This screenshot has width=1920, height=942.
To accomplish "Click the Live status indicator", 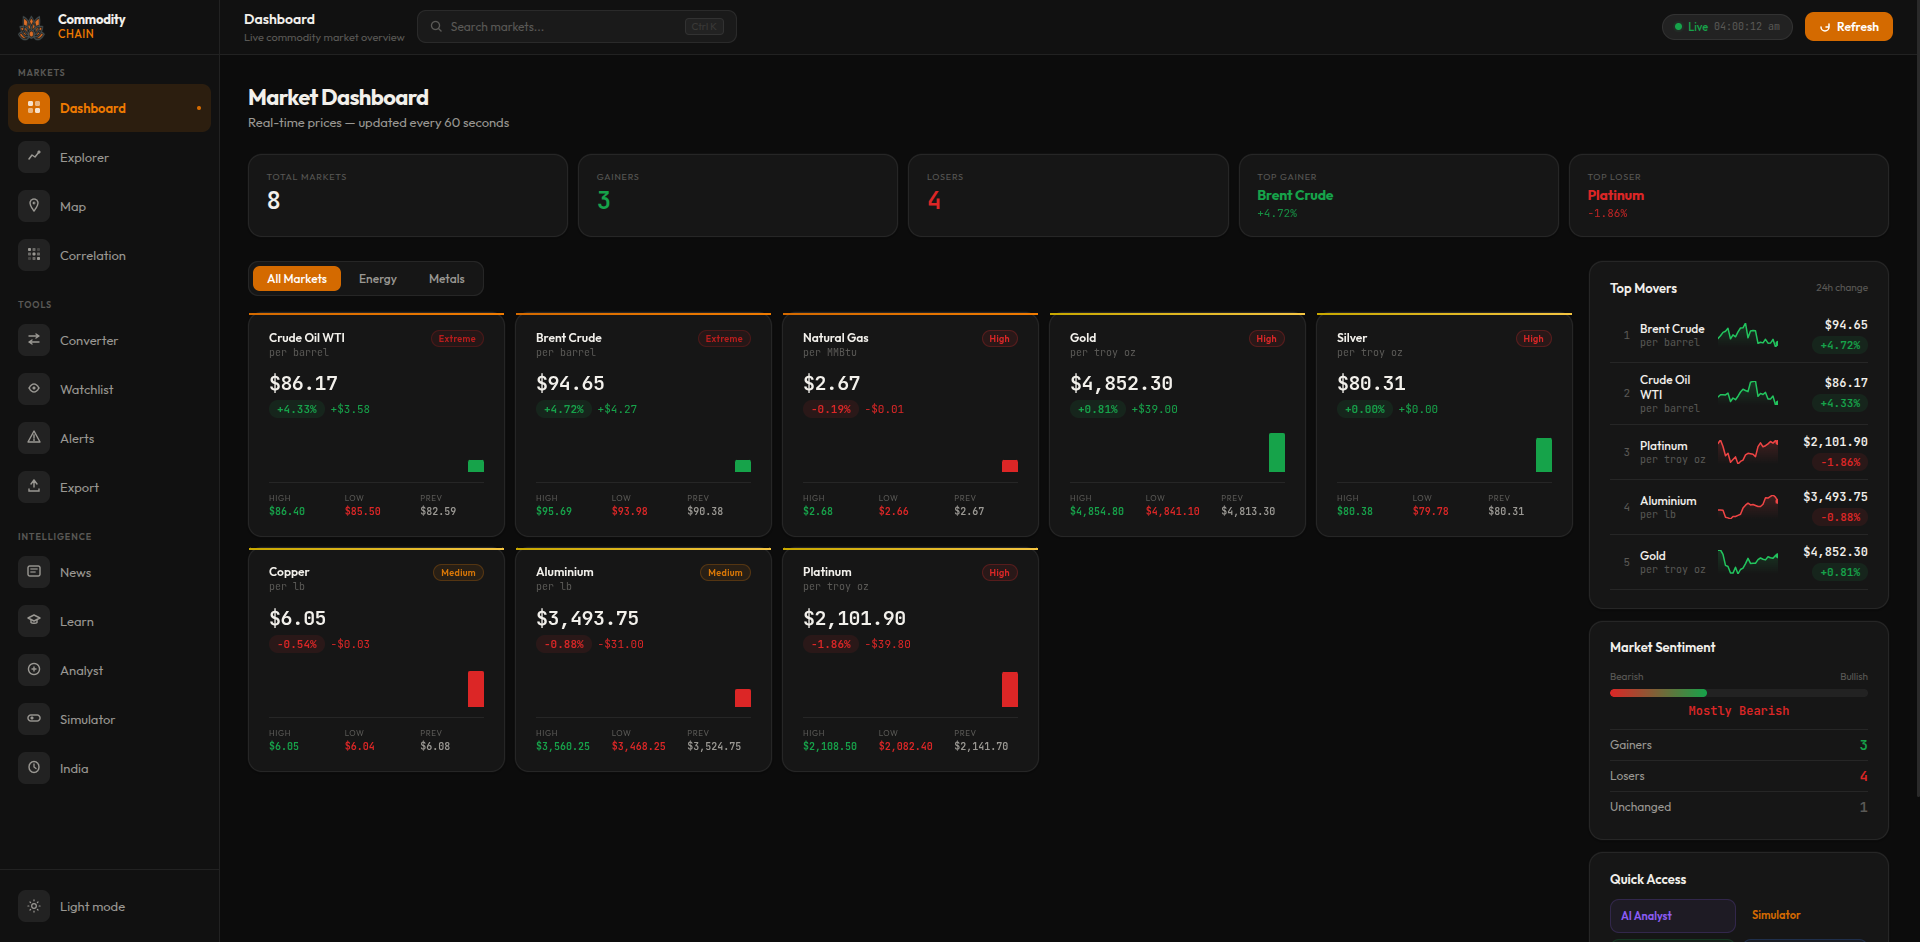I will click(x=1728, y=27).
